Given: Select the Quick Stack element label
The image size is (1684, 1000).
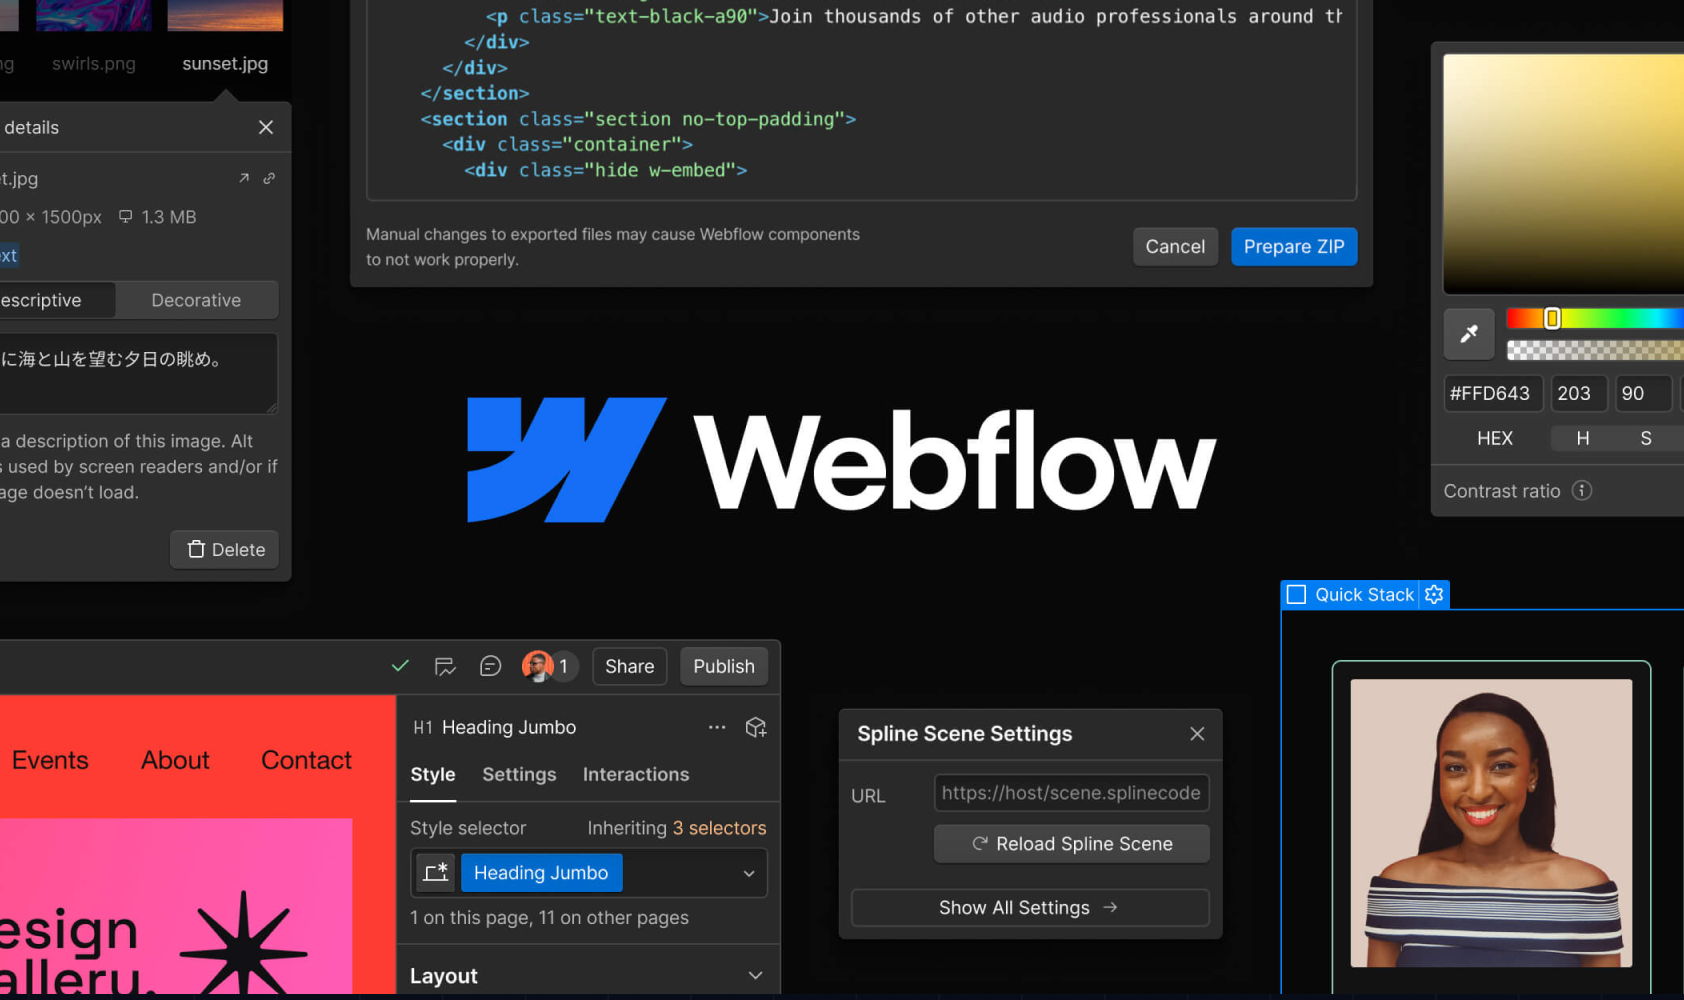Looking at the screenshot, I should (1364, 595).
